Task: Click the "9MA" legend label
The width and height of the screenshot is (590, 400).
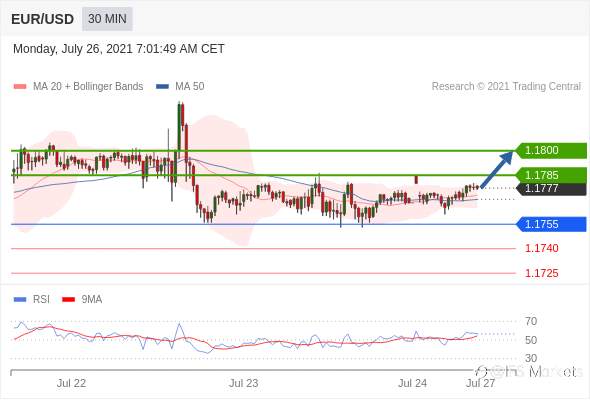Action: [92, 300]
